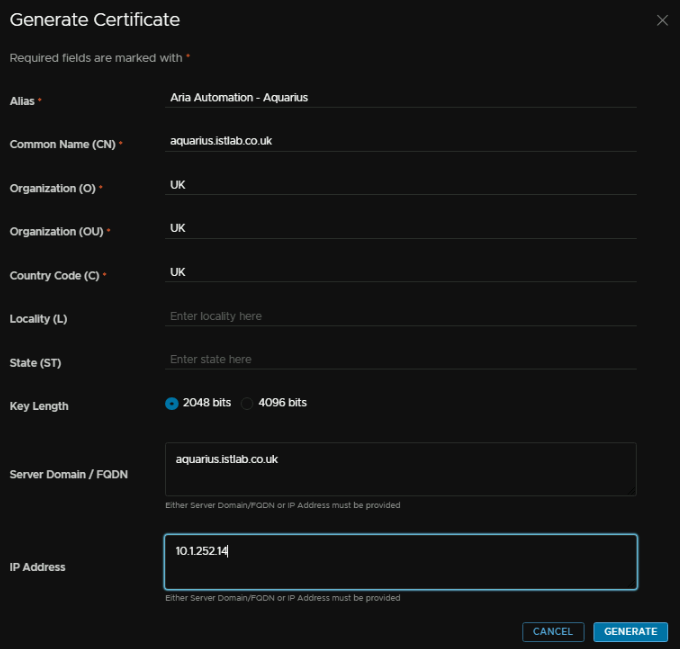Click 'Required fields are marked with' text
The height and width of the screenshot is (649, 680).
point(96,58)
